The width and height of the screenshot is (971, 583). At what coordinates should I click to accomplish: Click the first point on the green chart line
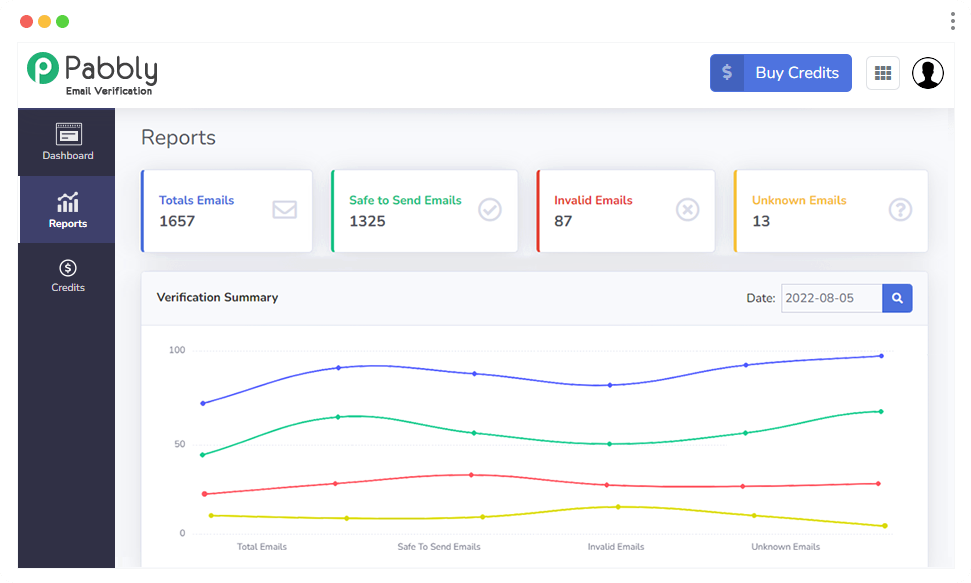(x=203, y=455)
